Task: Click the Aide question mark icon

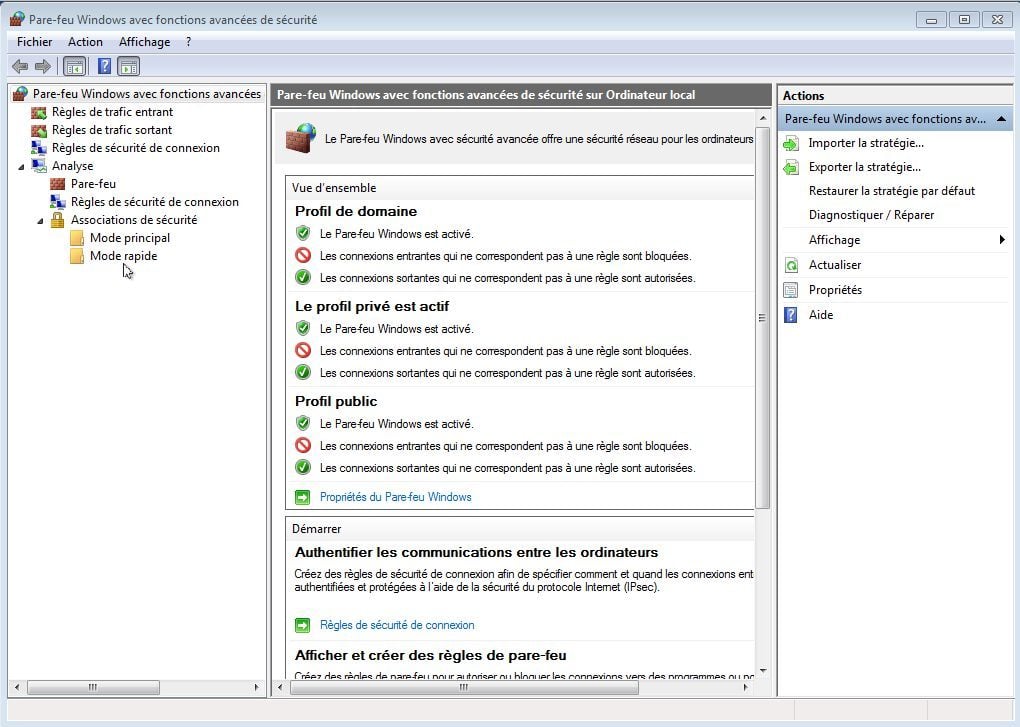Action: (791, 315)
